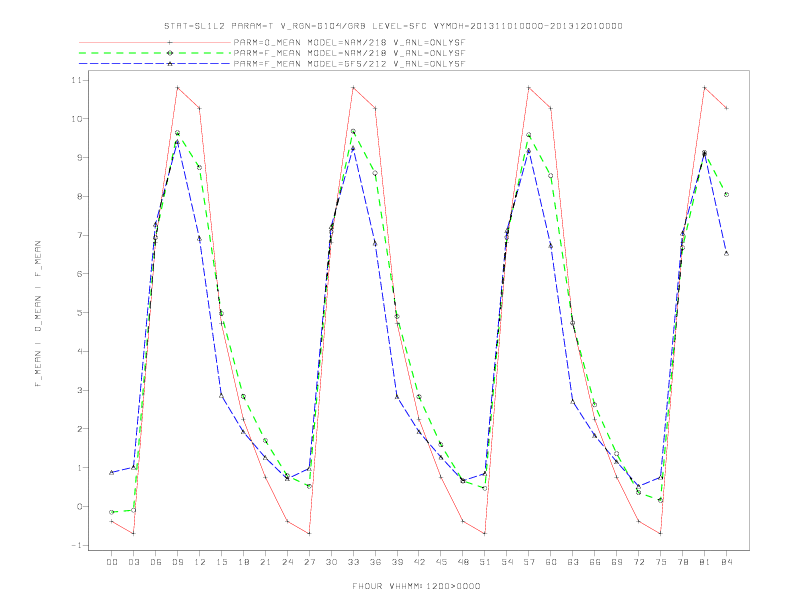Click y-axis tick label 8
This screenshot has width=792, height=612.
(x=80, y=196)
